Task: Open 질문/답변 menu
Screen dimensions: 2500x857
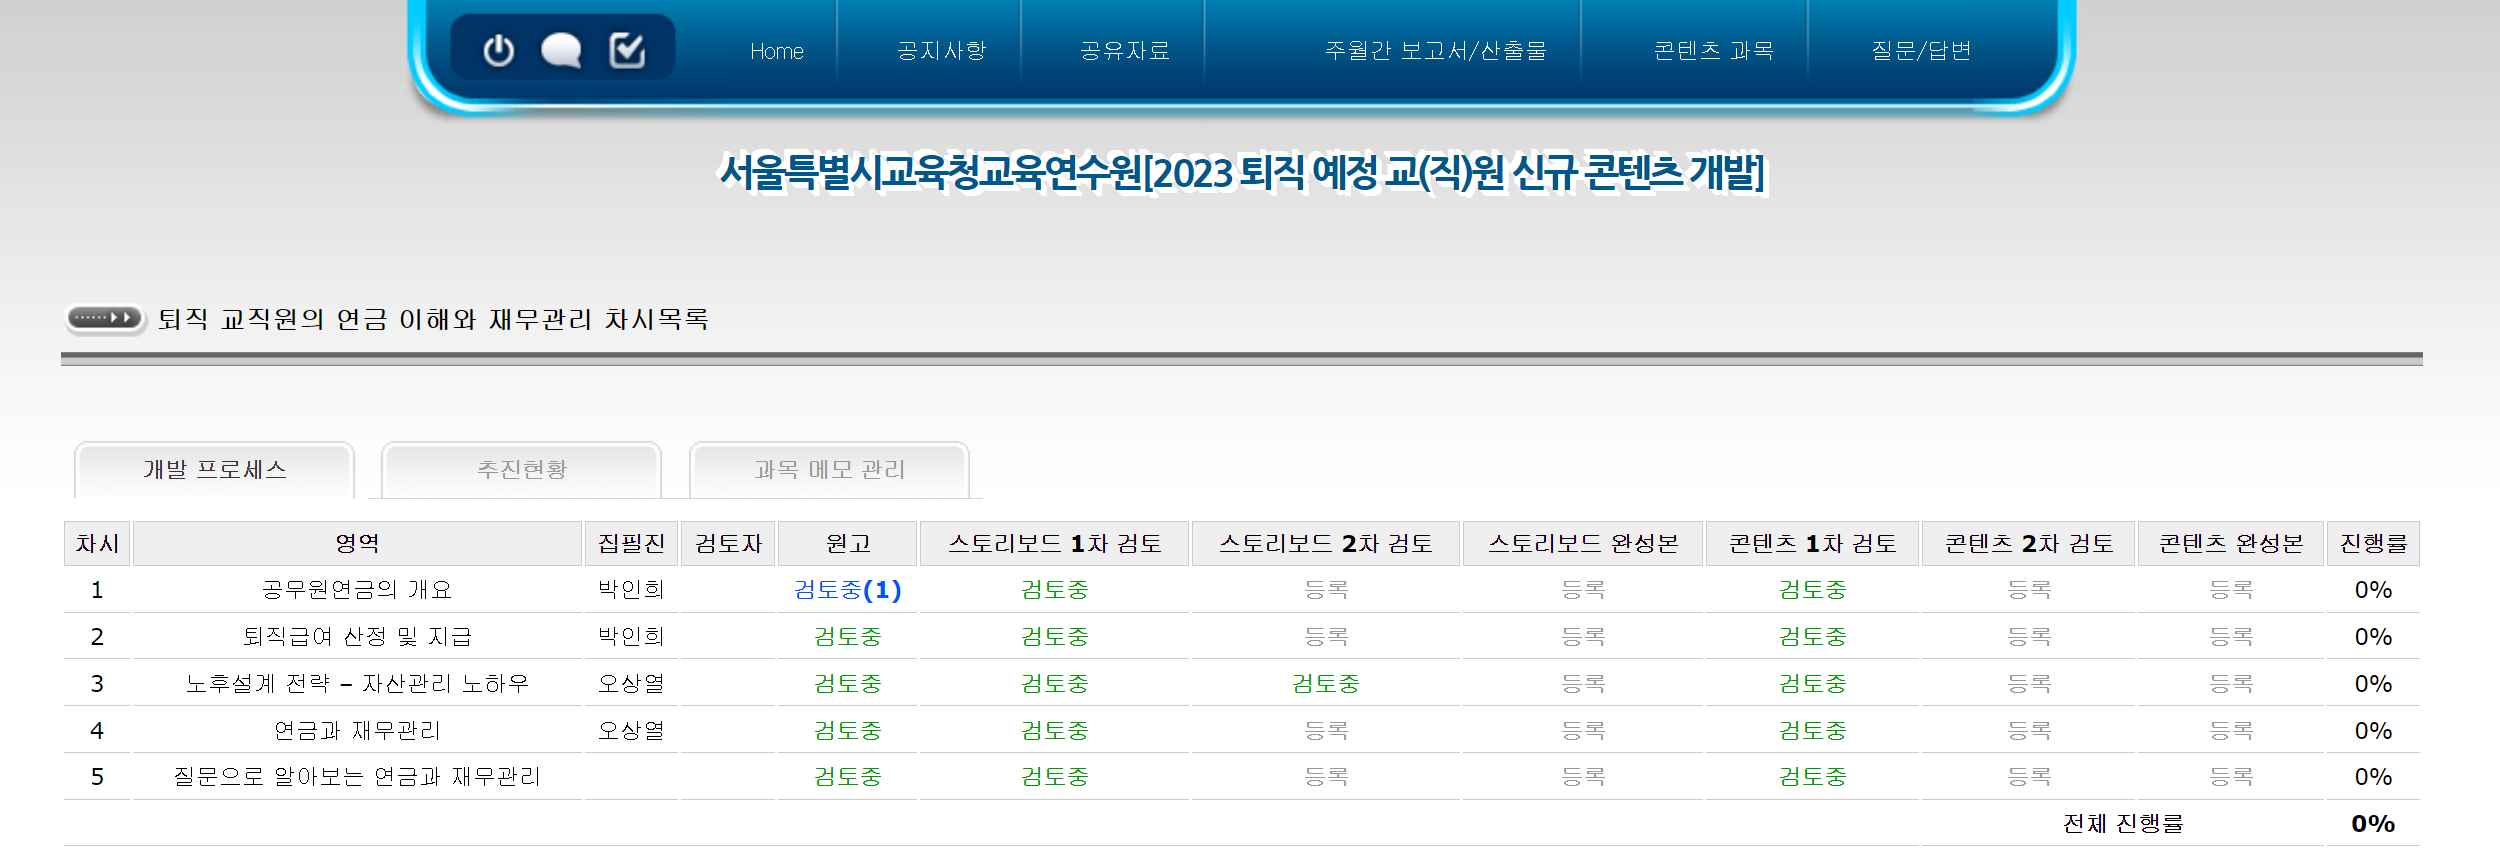Action: [x=1921, y=51]
